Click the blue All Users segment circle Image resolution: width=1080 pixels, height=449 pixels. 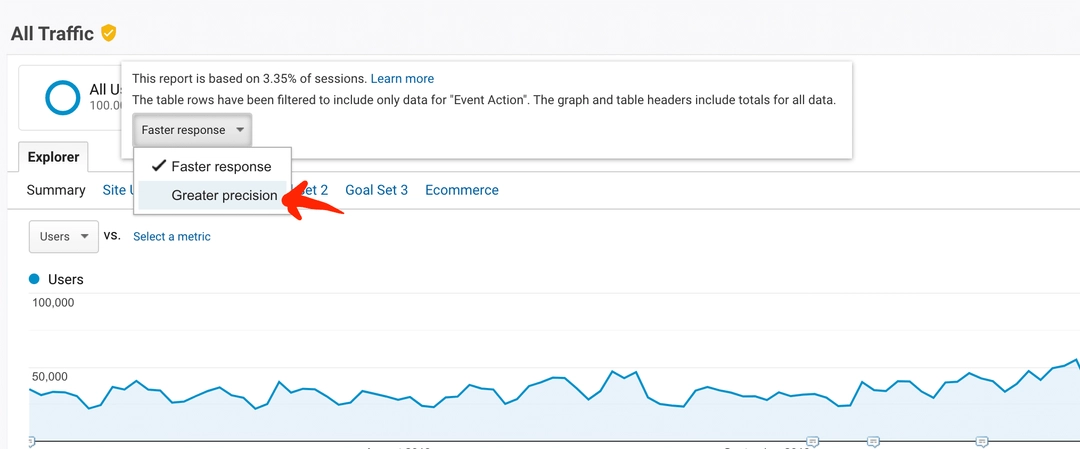coord(63,97)
